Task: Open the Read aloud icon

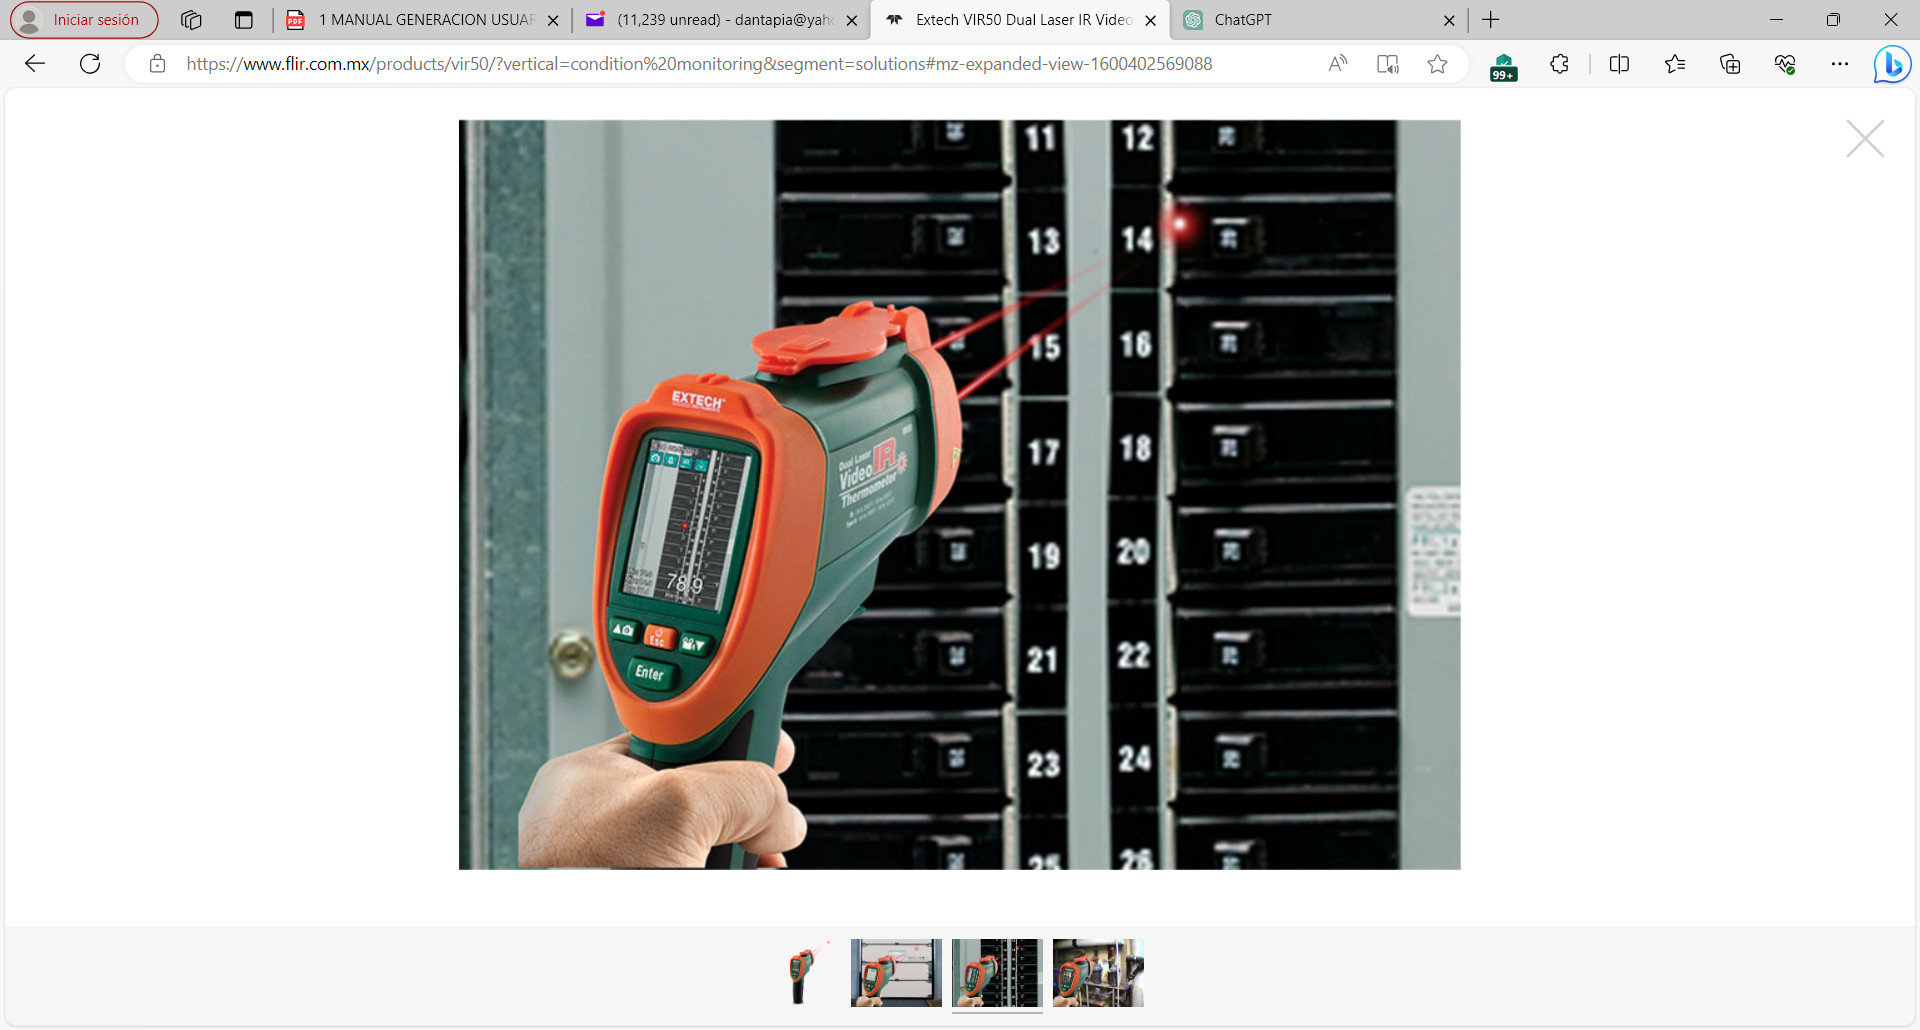Action: click(x=1337, y=64)
